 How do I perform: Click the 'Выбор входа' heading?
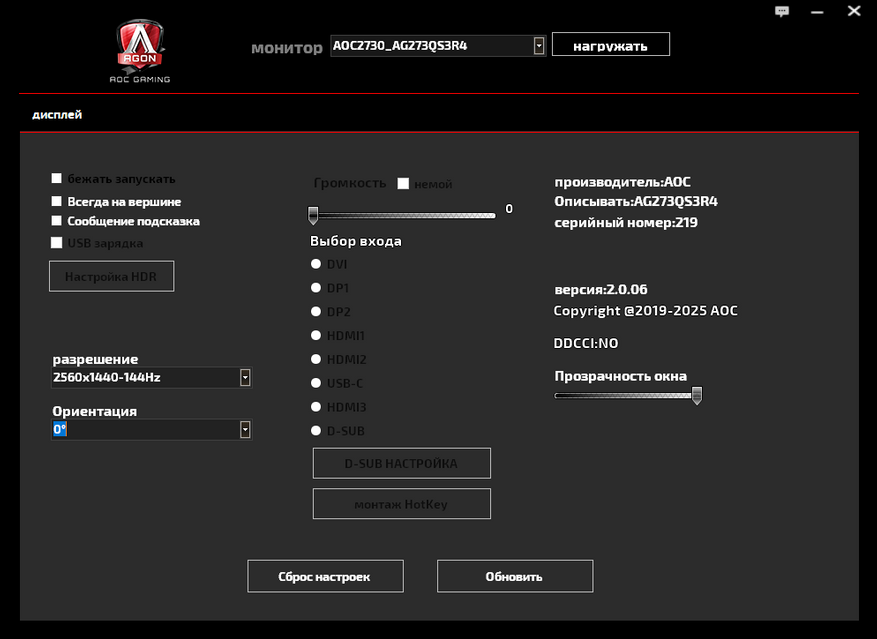356,241
